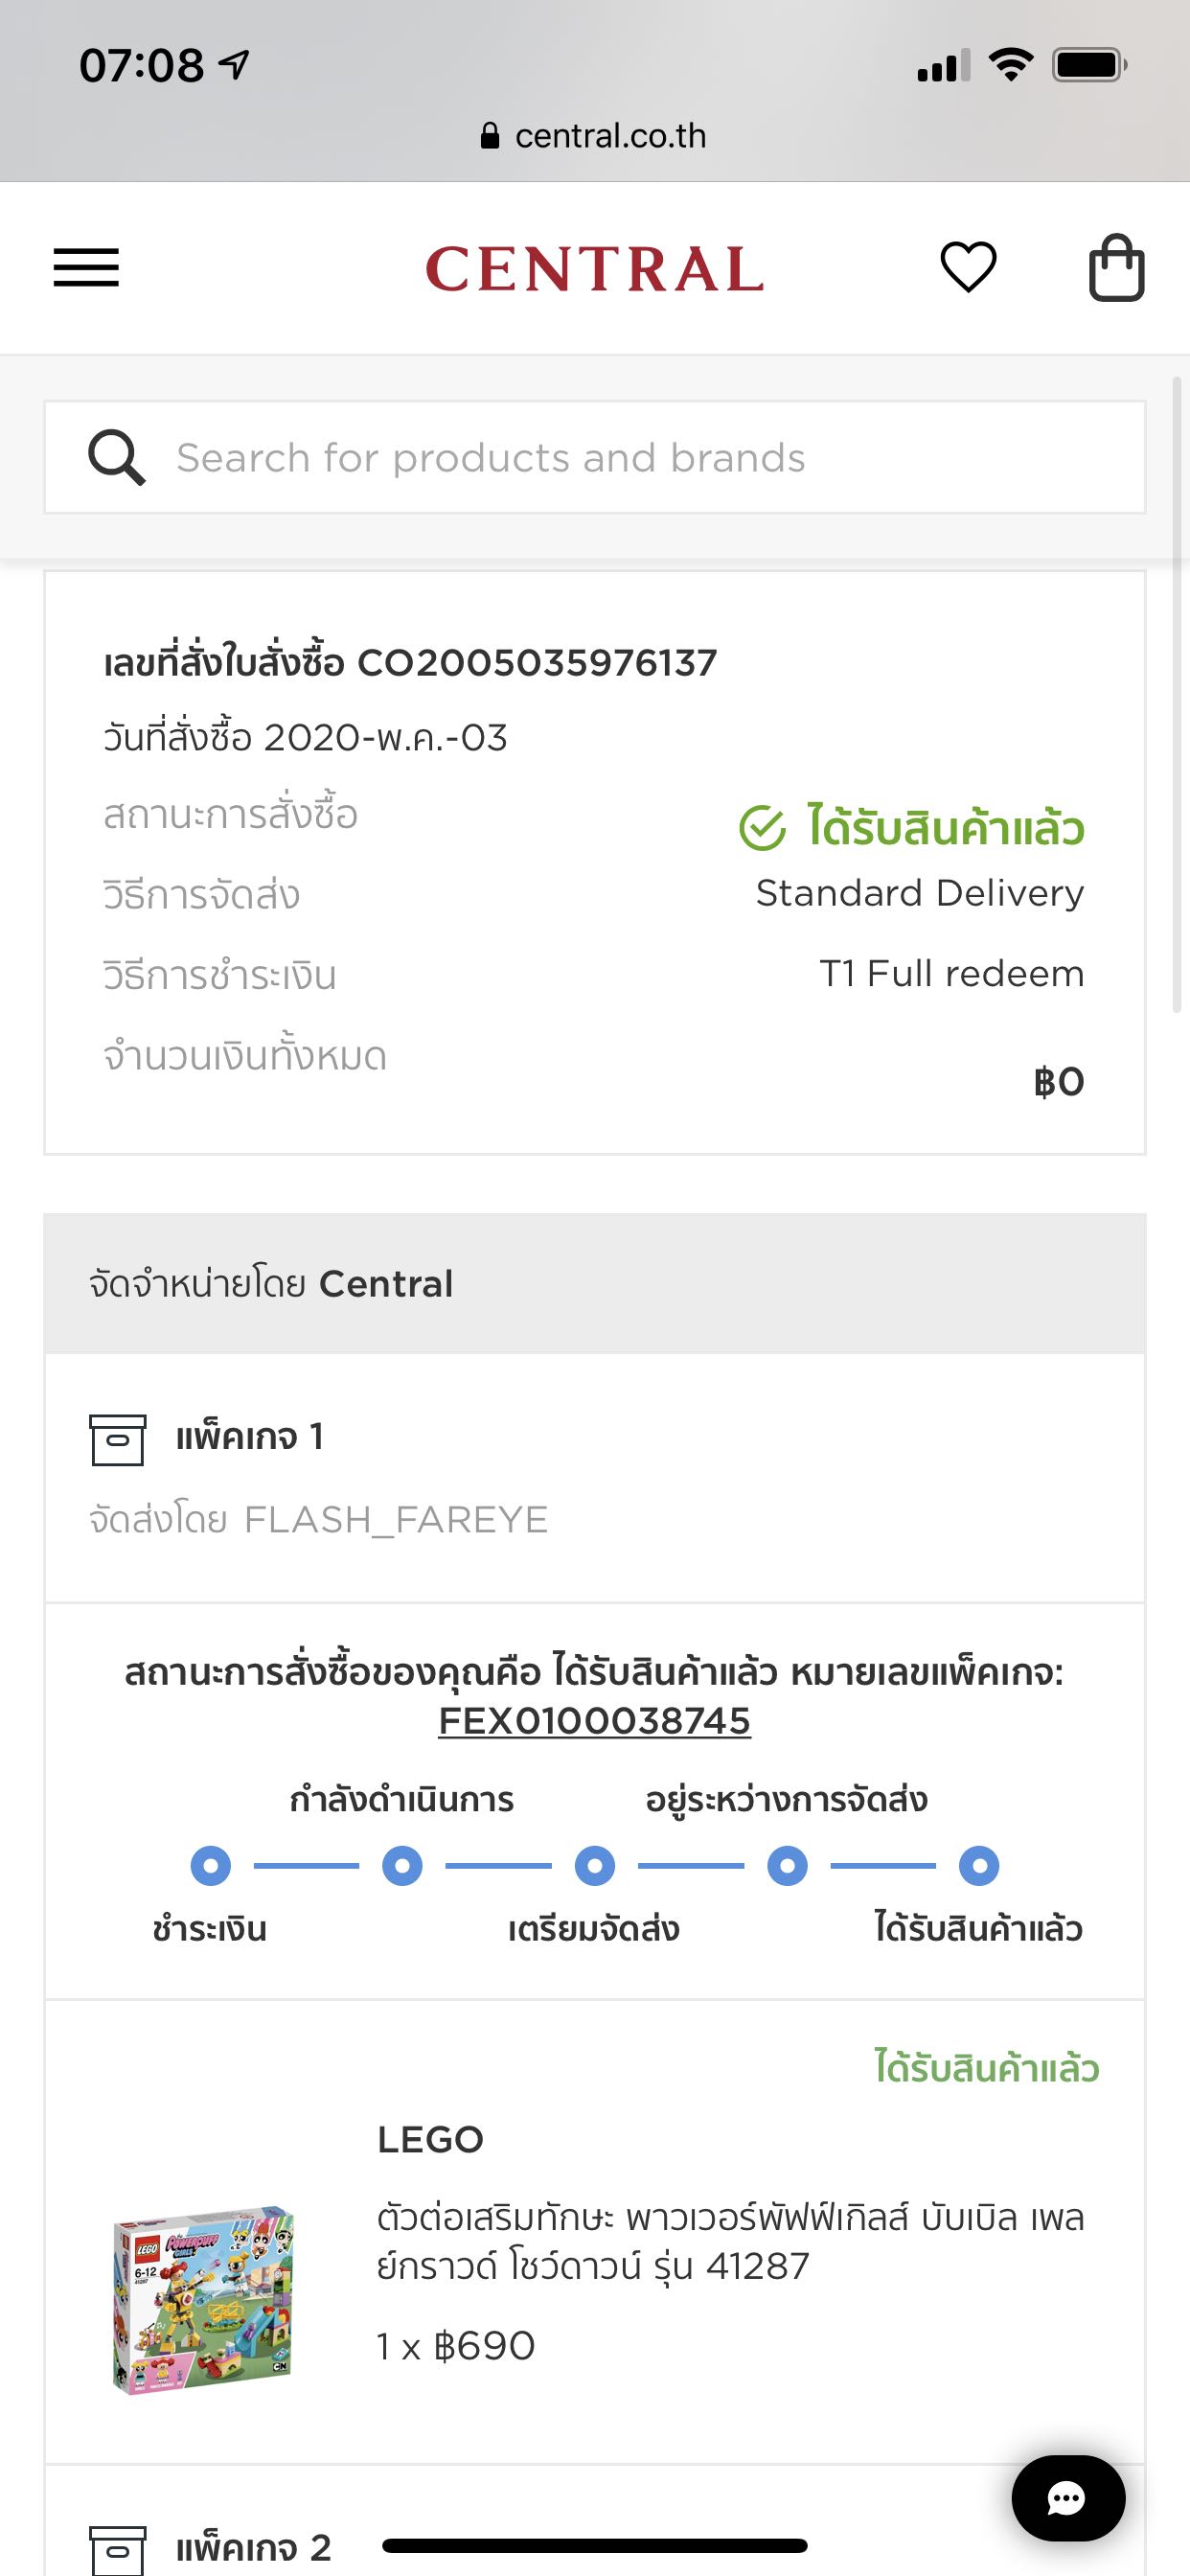Select the fourth in-transit progress dot
The width and height of the screenshot is (1190, 2576).
tap(787, 1866)
